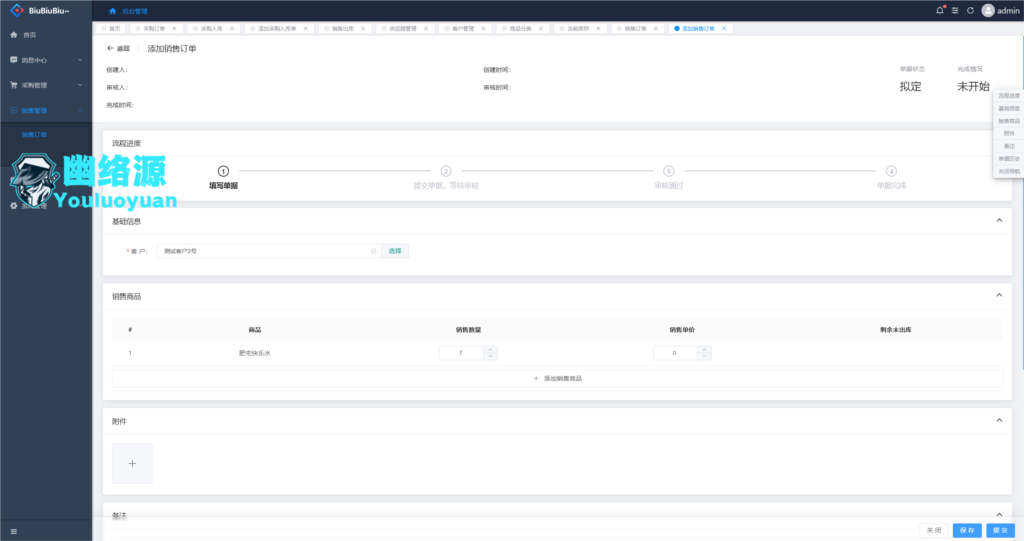
Task: Open 首页 in the sidebar
Action: click(x=46, y=35)
